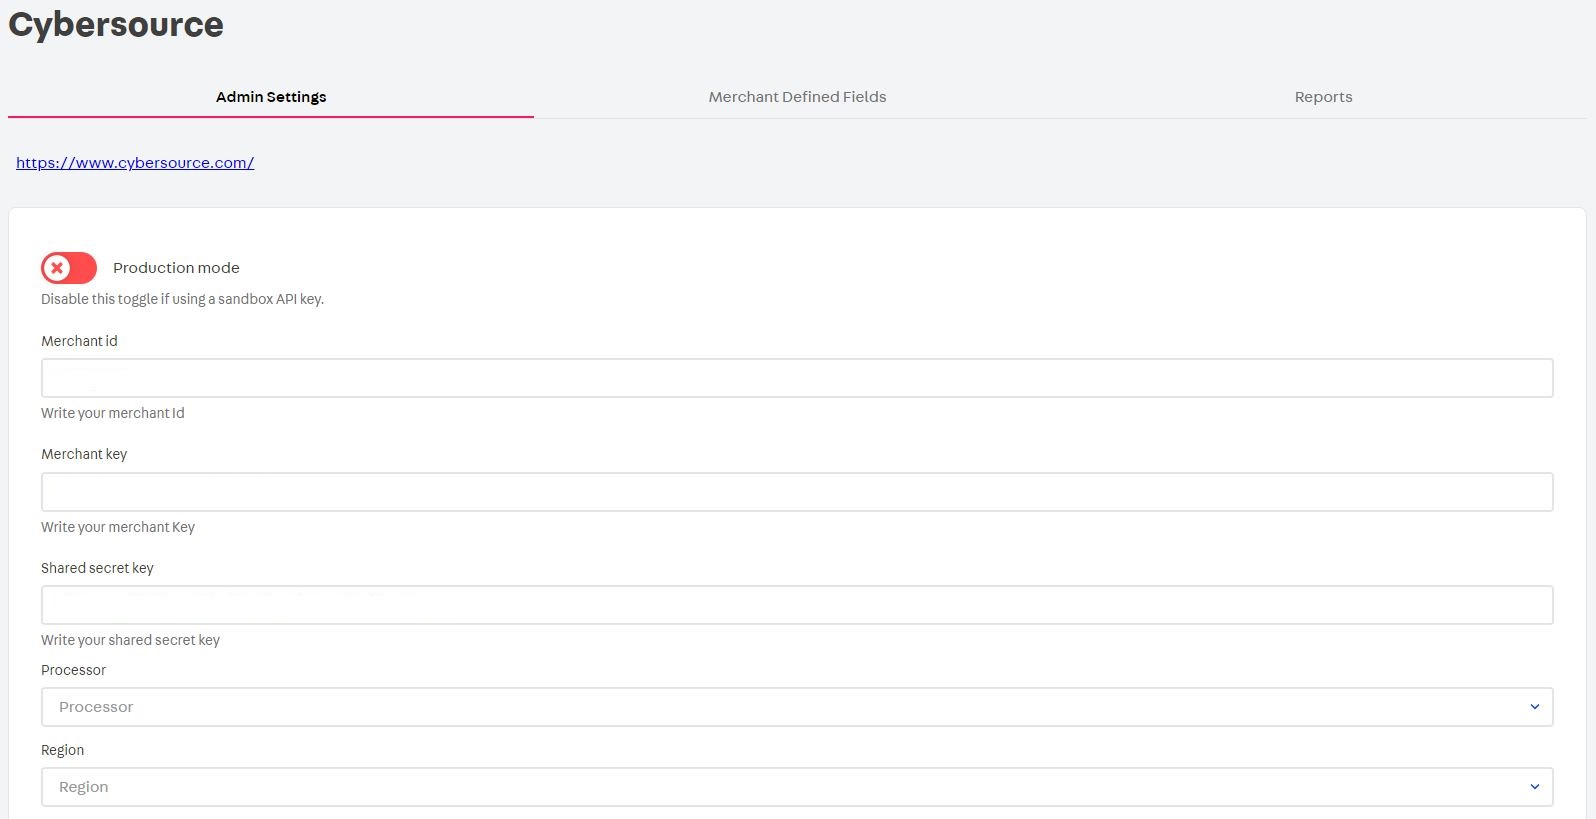Switch to the Admin Settings tab
Screen dimensions: 1596x819
point(271,97)
